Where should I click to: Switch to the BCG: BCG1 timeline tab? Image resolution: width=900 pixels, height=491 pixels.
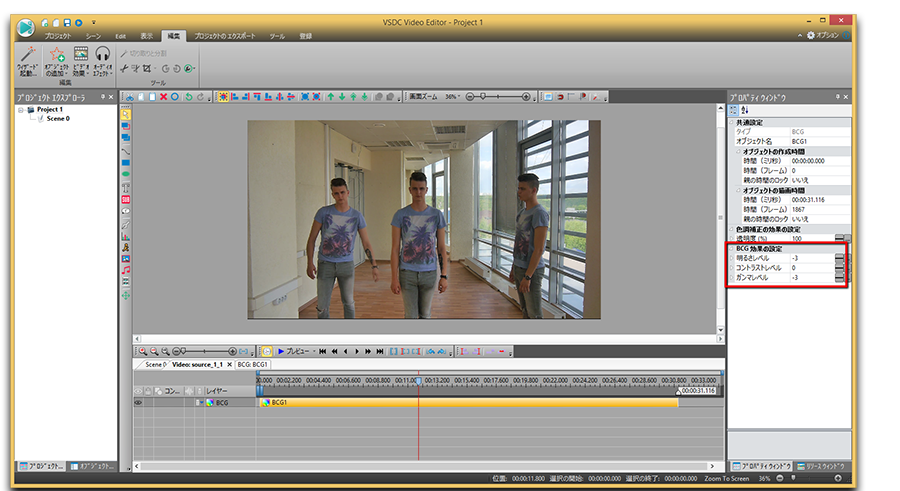[x=252, y=365]
